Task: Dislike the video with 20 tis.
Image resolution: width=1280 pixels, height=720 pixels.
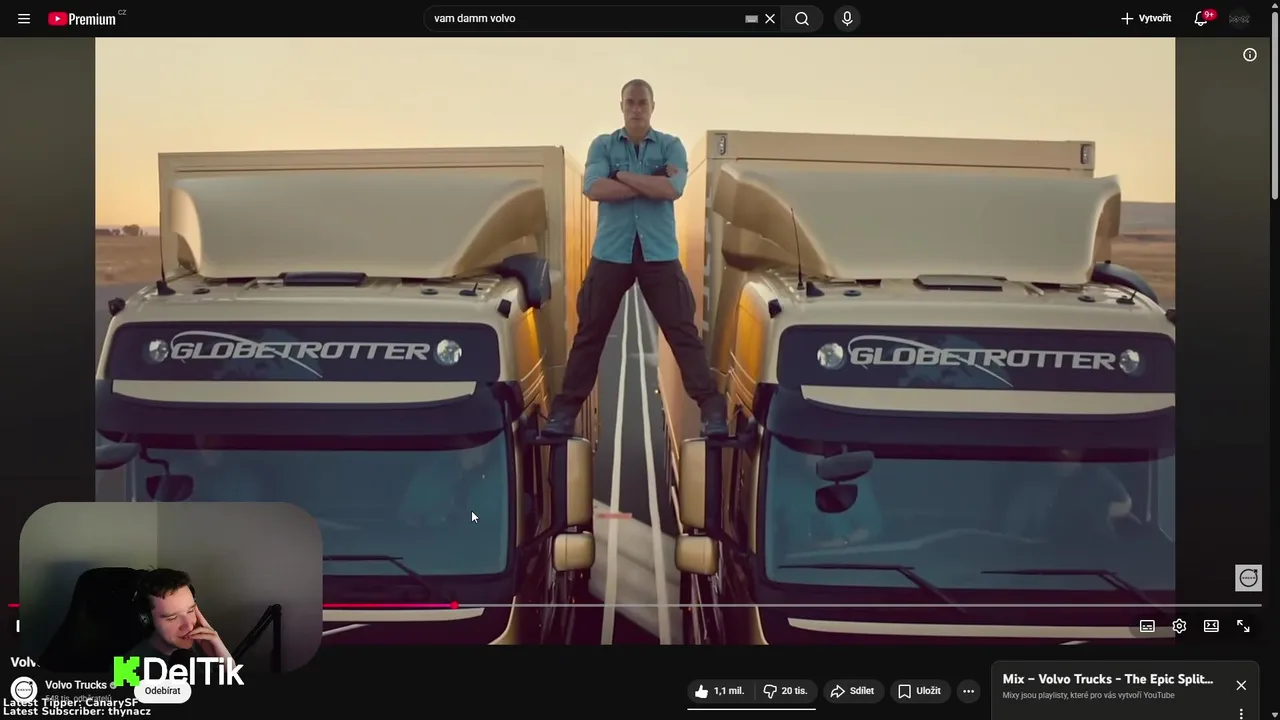Action: (x=785, y=691)
